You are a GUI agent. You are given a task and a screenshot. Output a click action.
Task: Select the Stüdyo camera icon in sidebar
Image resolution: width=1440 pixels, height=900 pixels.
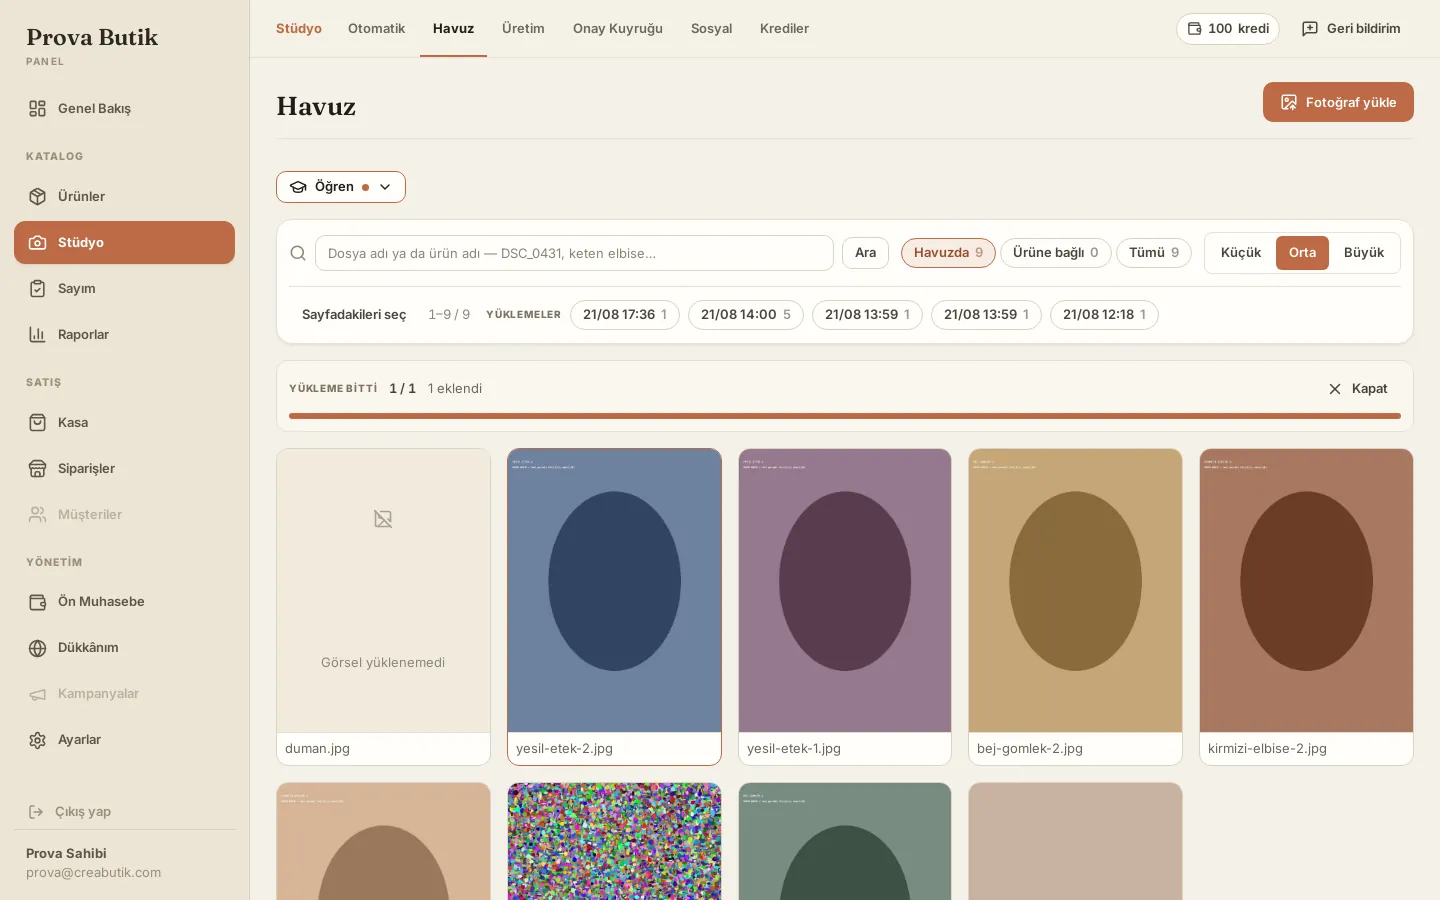coord(37,243)
